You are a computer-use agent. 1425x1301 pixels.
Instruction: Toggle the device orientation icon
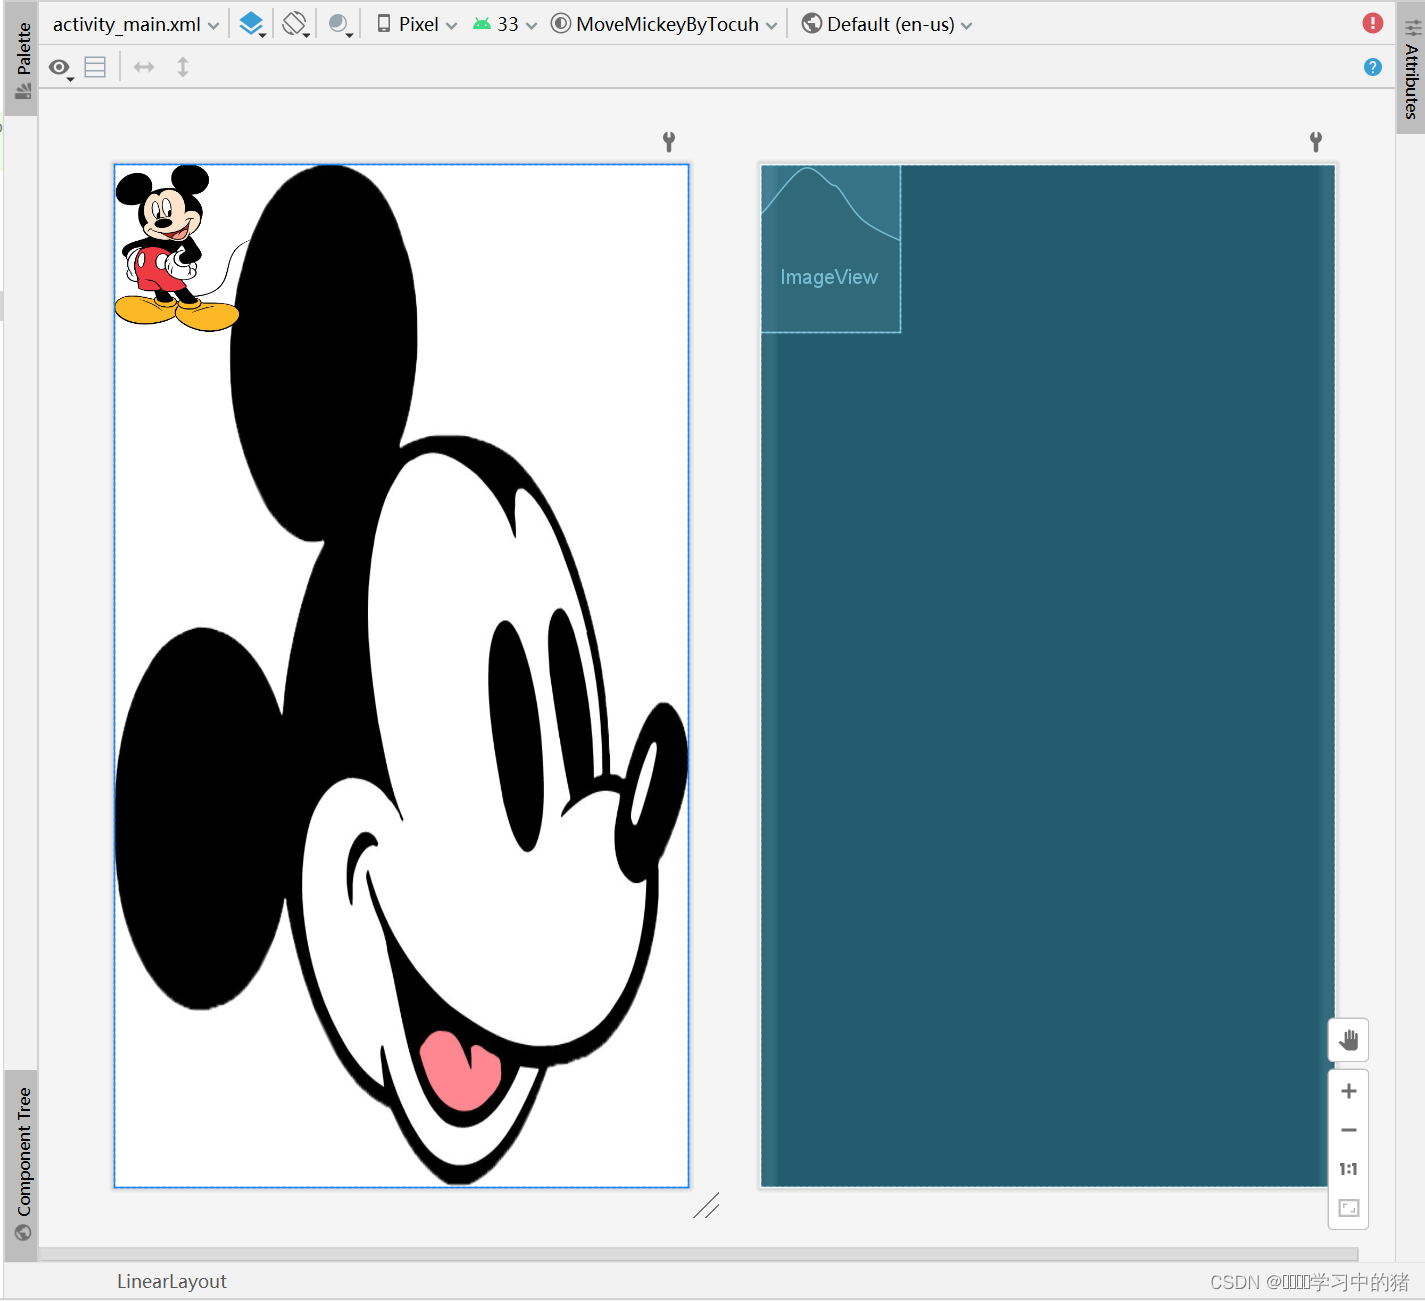(x=295, y=24)
